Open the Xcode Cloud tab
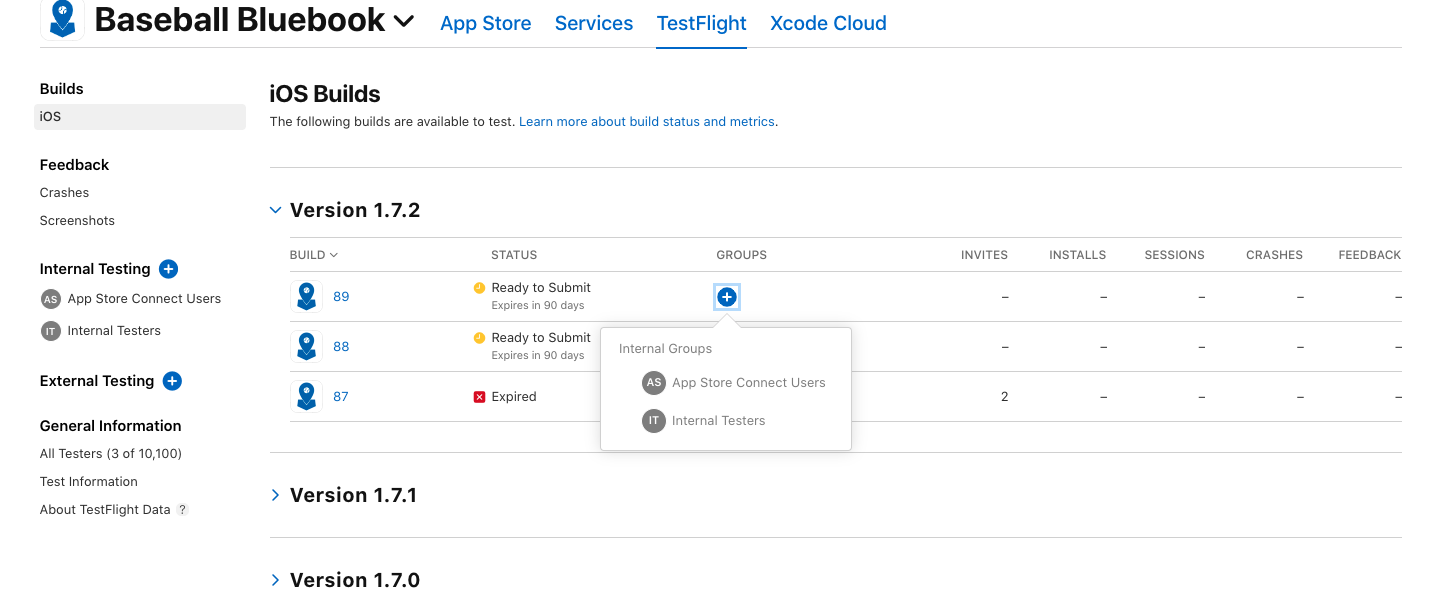This screenshot has height=608, width=1452. 828,23
